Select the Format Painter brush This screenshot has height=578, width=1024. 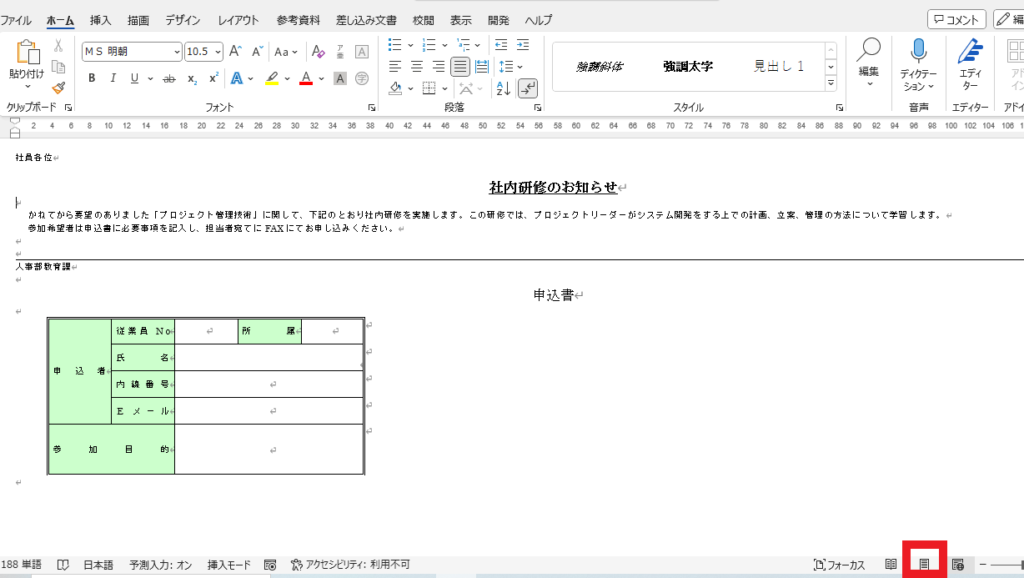pyautogui.click(x=58, y=88)
